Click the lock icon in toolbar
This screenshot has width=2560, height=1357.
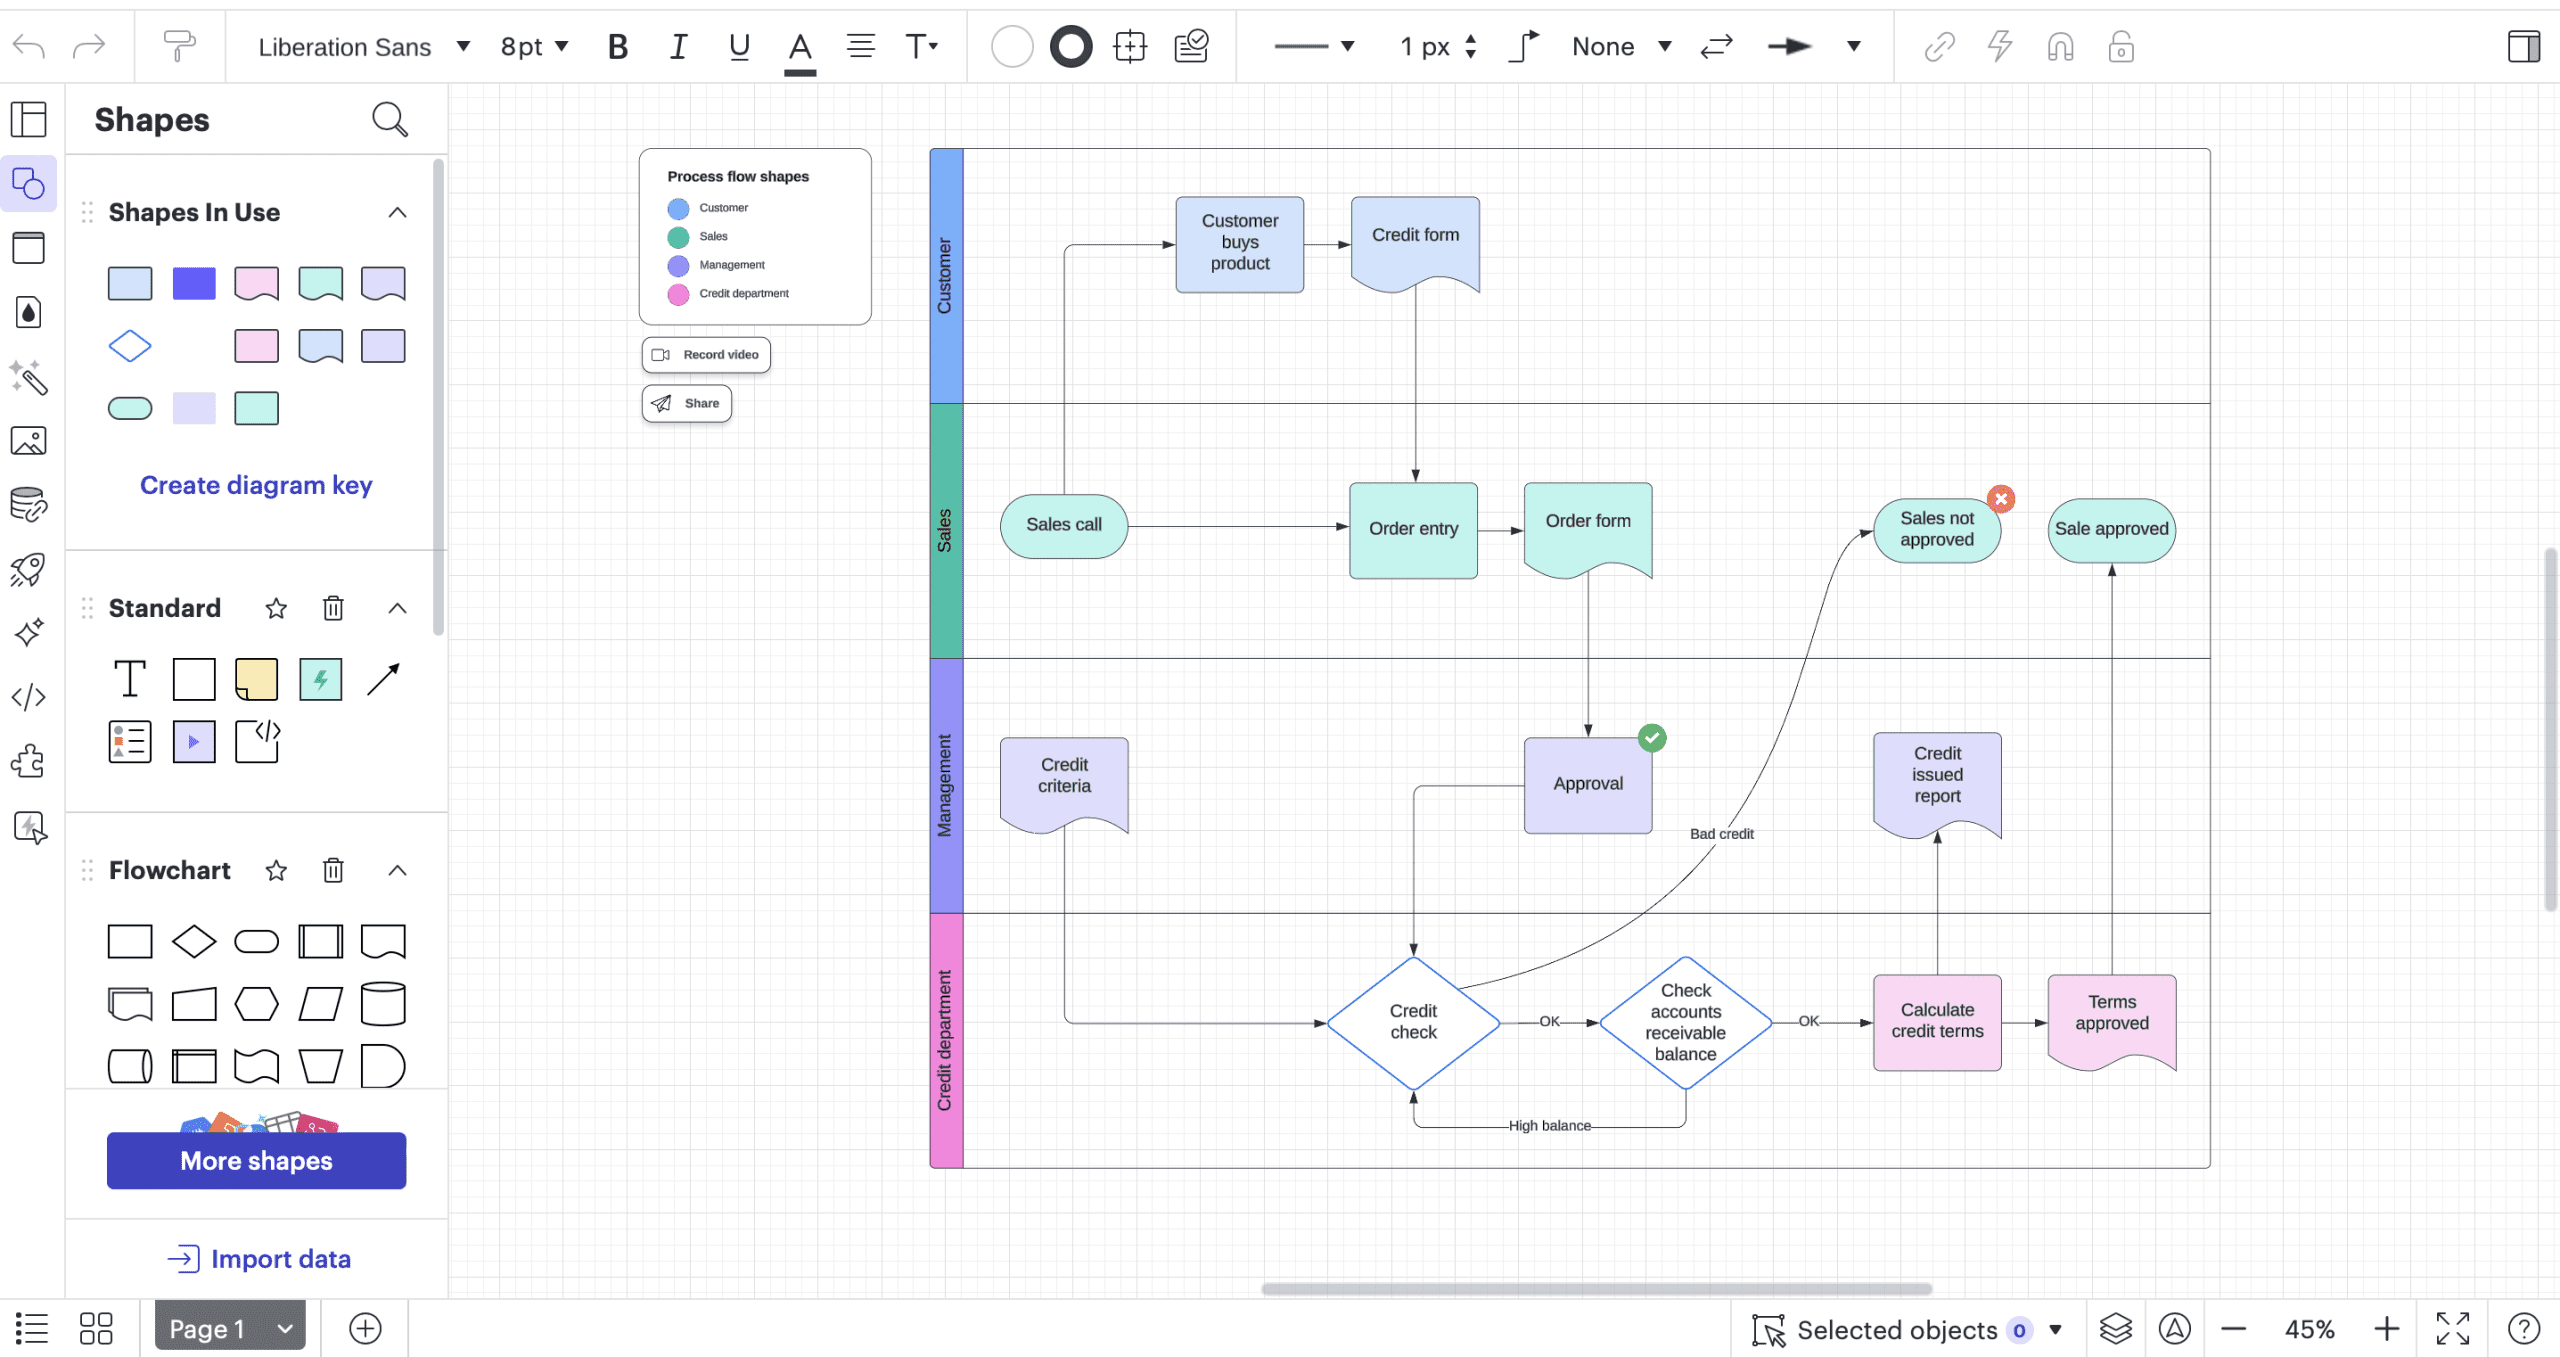pos(2121,46)
